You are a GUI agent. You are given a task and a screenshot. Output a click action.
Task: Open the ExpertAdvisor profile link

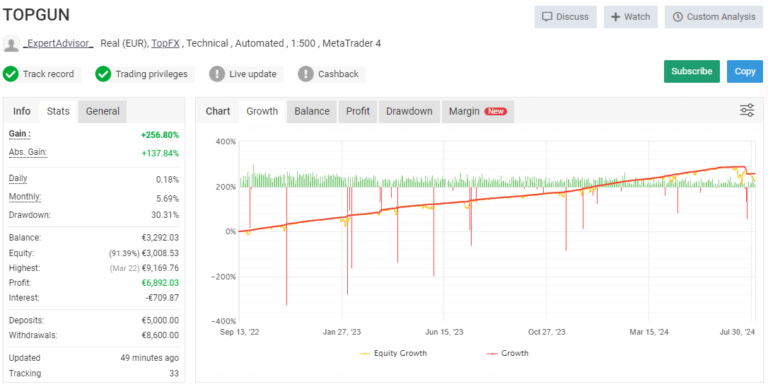click(58, 43)
